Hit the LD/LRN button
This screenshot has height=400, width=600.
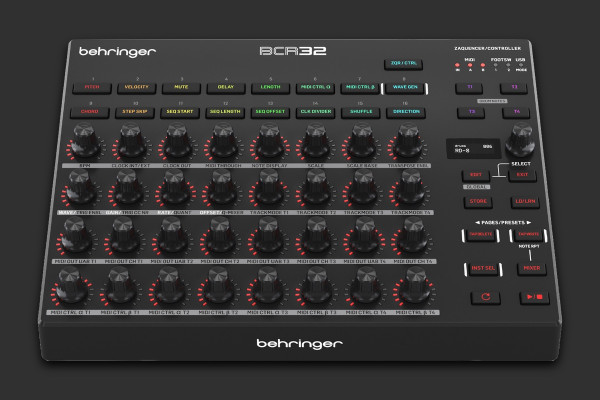tap(525, 202)
